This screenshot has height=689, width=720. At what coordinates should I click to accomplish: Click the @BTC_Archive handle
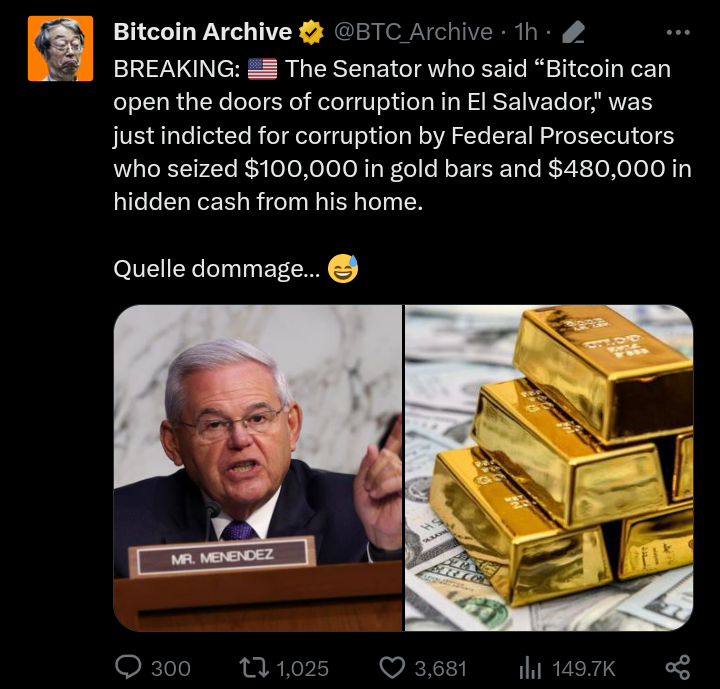[413, 32]
